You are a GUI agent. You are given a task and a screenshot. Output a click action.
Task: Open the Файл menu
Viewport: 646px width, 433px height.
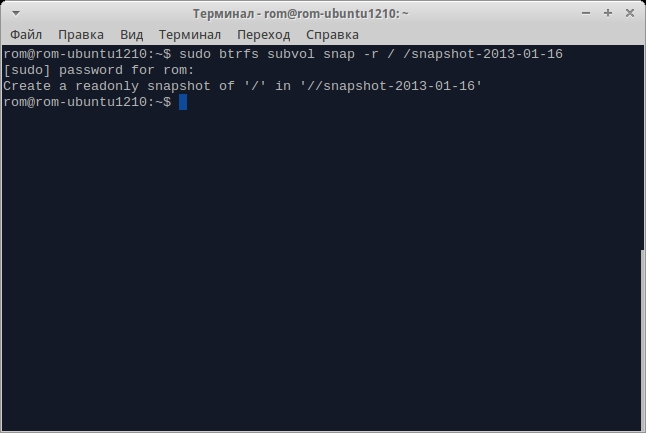(x=26, y=35)
